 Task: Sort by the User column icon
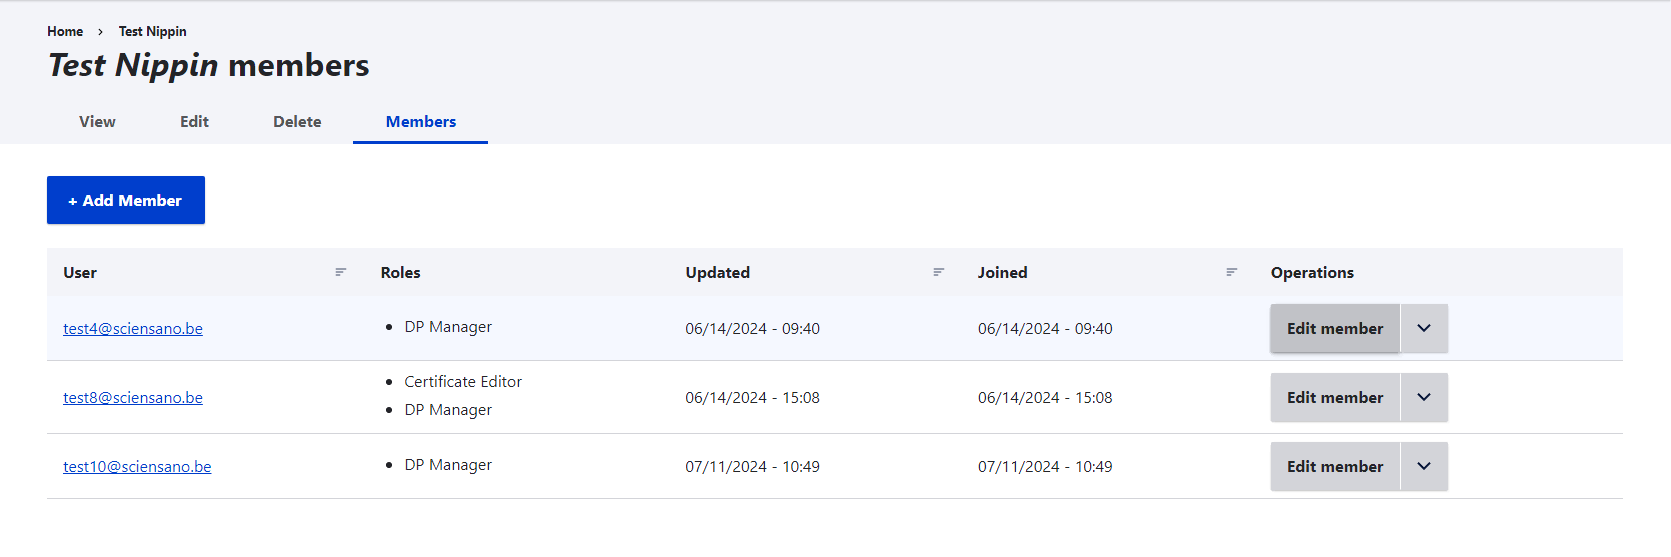(x=341, y=272)
